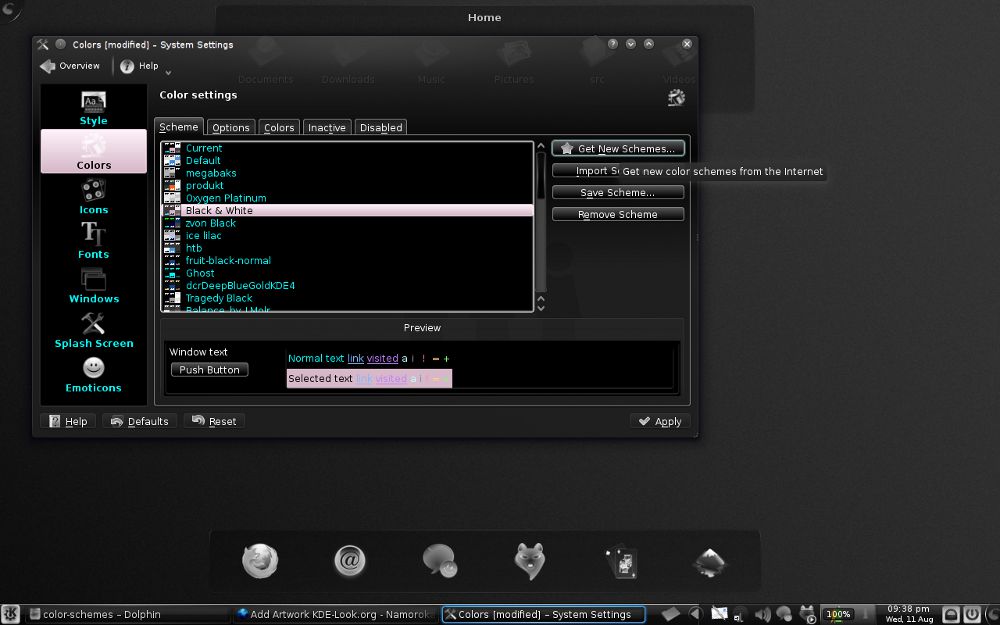Select the megabaks color scheme
The width and height of the screenshot is (1000, 625).
click(x=348, y=173)
